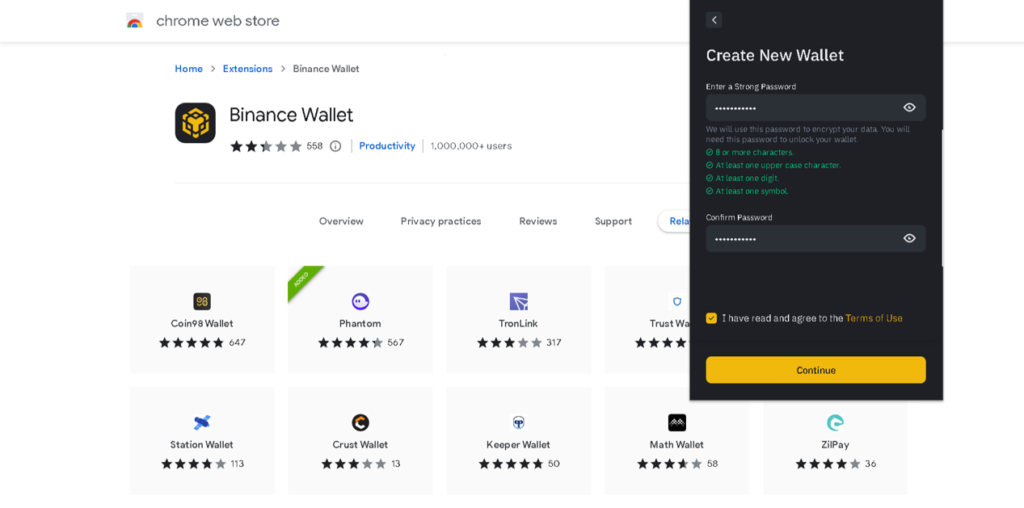Open the Trust Wallet shield icon
This screenshot has width=1024, height=508.
point(677,301)
